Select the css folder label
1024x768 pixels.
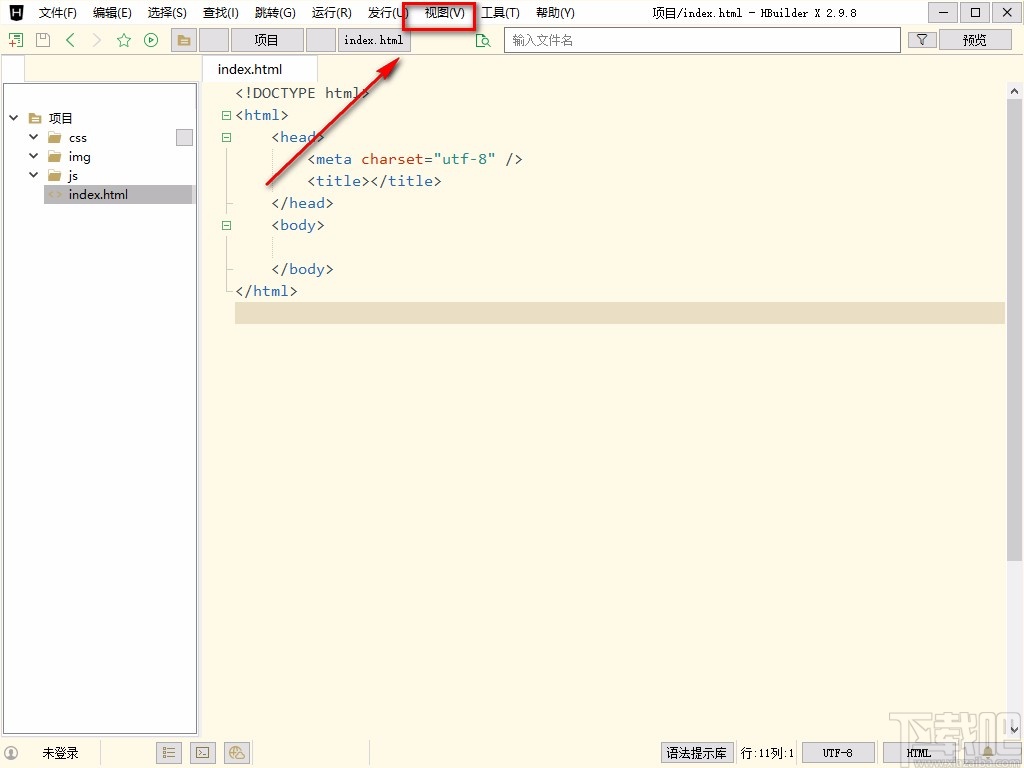pos(78,138)
